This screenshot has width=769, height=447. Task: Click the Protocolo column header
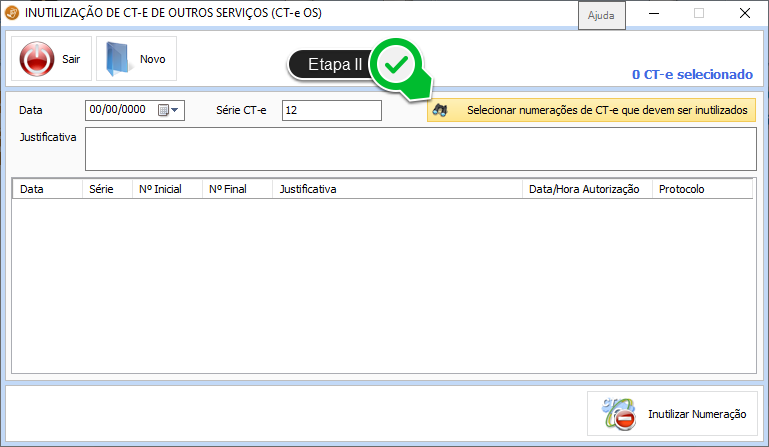point(700,189)
